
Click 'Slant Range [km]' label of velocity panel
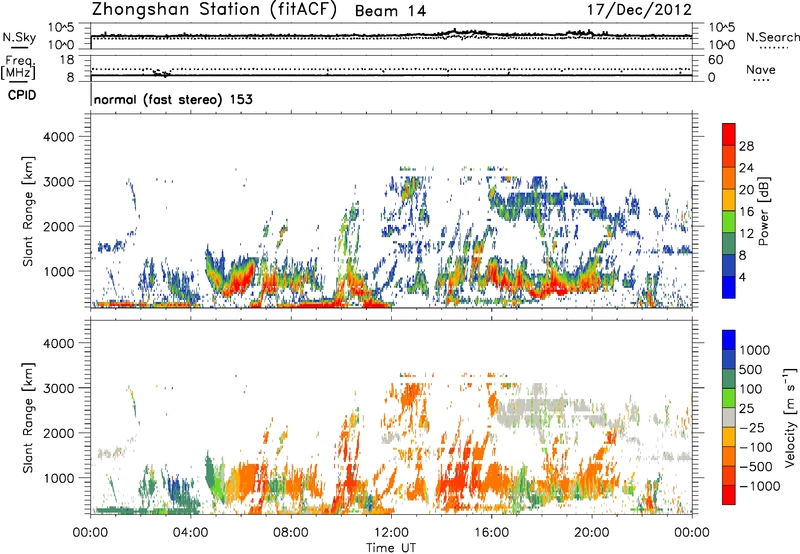28,418
